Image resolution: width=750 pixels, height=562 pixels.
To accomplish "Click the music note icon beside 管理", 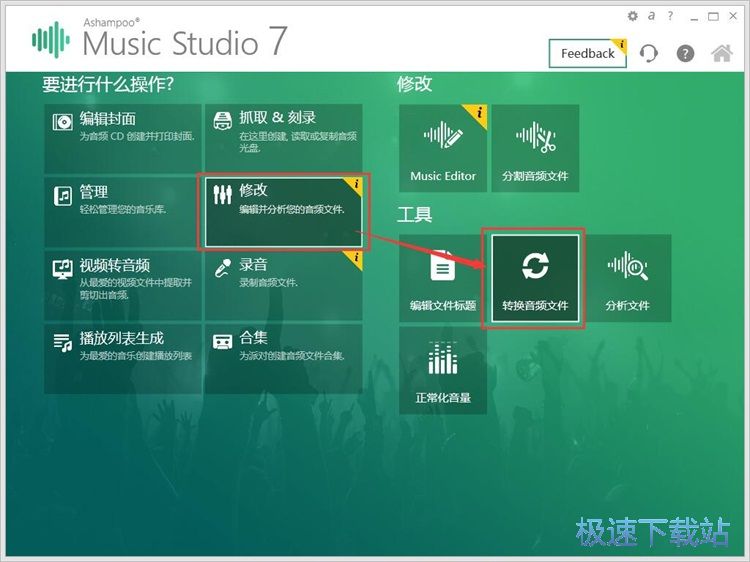I will pos(63,196).
